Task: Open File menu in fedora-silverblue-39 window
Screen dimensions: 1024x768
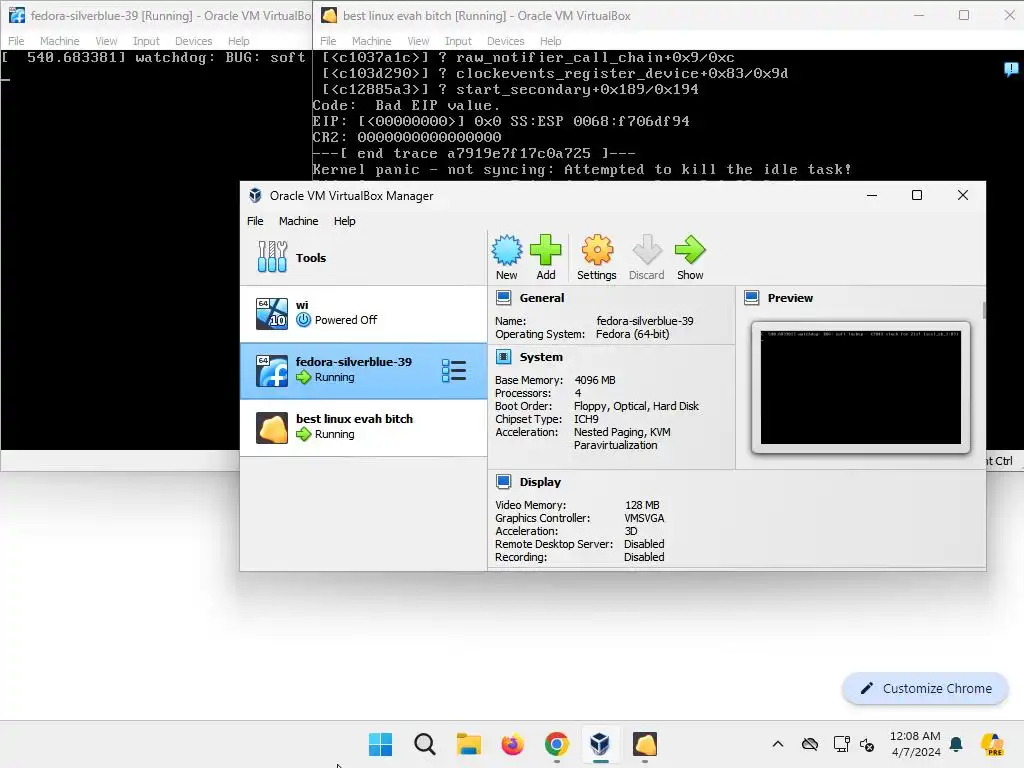Action: coord(16,40)
